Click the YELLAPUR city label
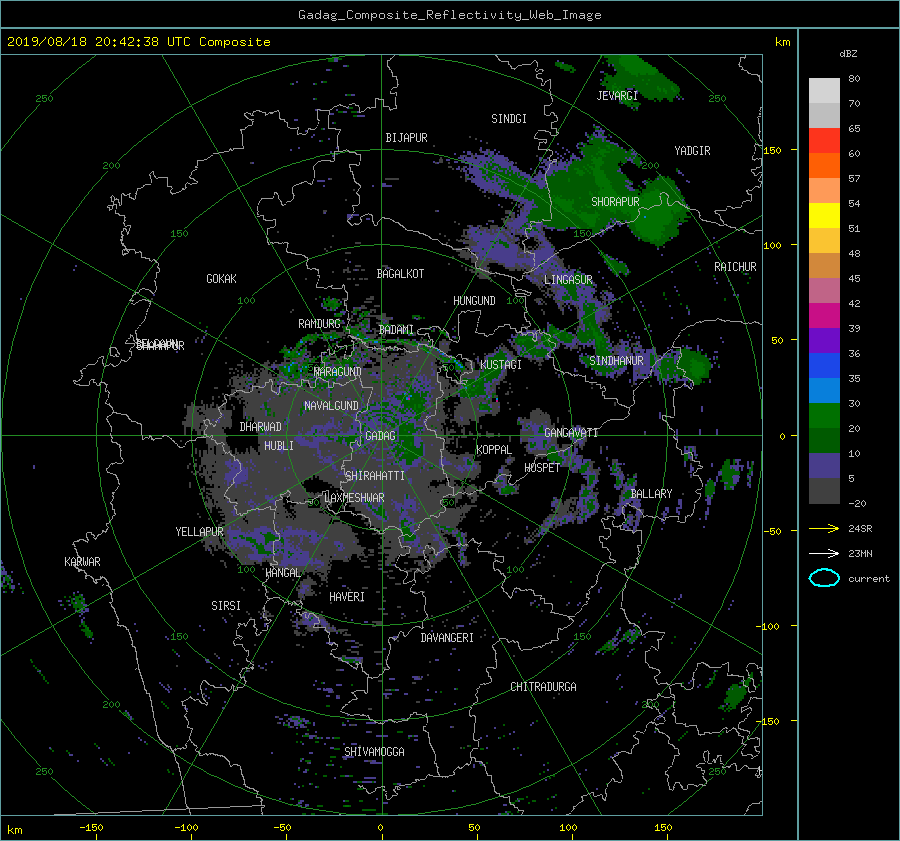The width and height of the screenshot is (900, 841). pos(199,532)
